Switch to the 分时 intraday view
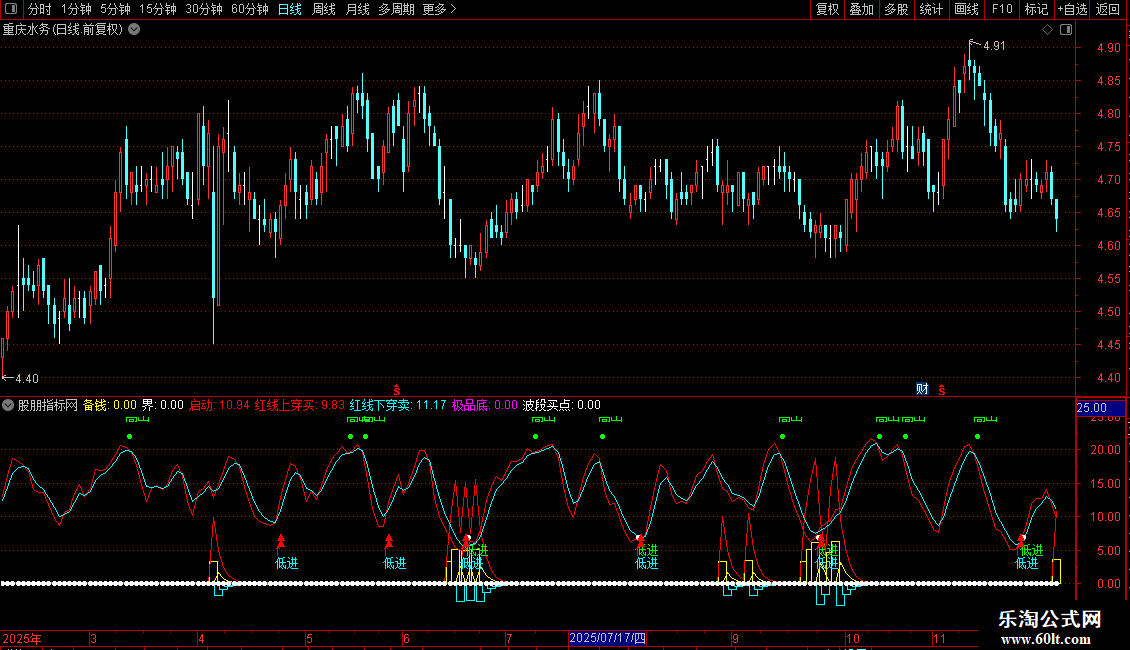The height and width of the screenshot is (650, 1130). click(40, 9)
